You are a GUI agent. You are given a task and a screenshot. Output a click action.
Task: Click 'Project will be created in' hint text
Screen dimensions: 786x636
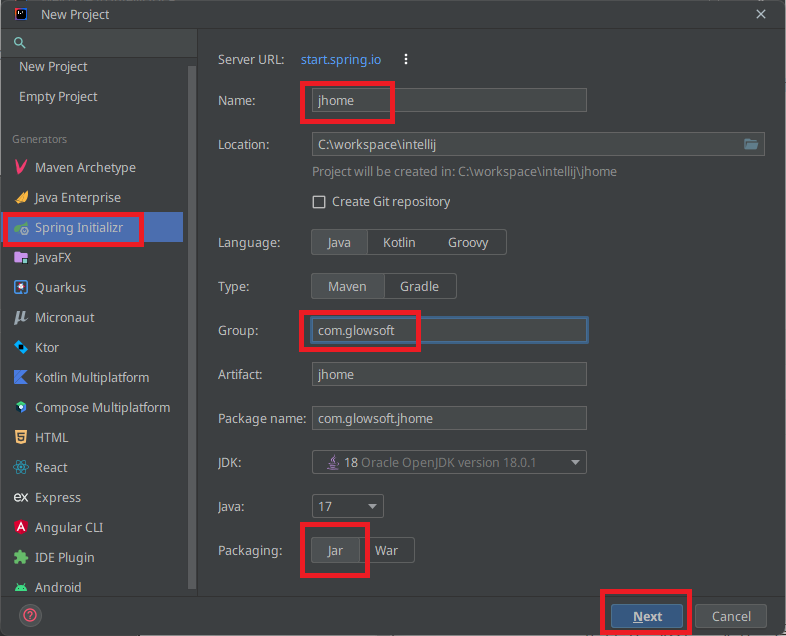tap(464, 172)
